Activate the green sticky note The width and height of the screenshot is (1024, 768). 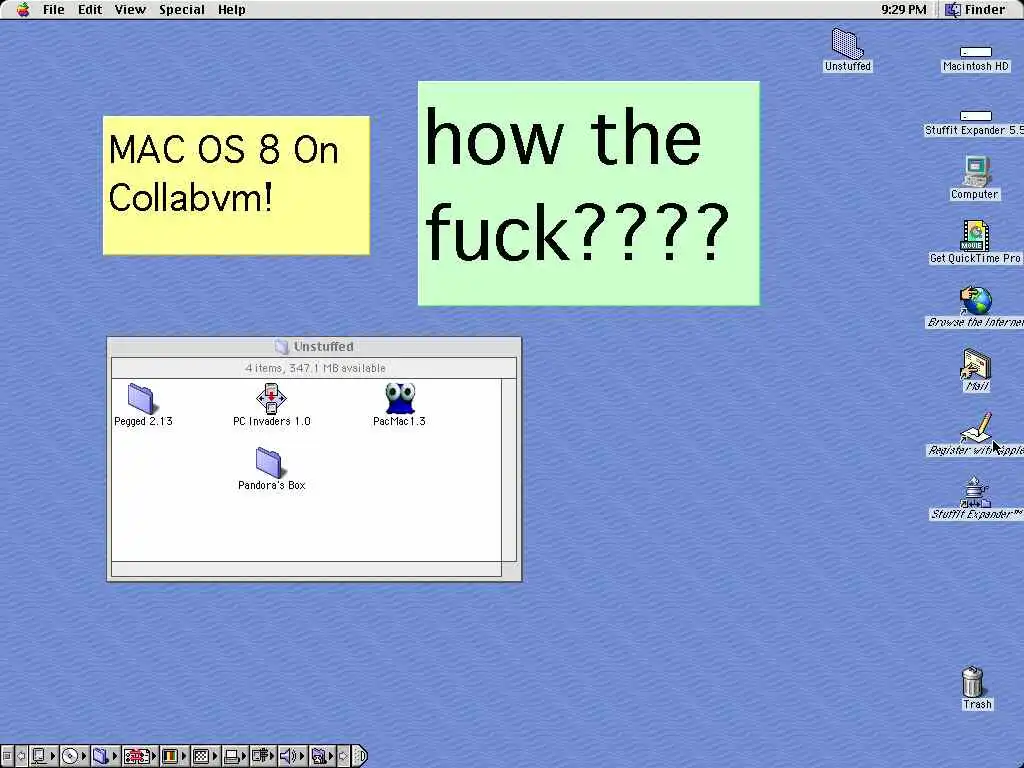click(x=588, y=193)
